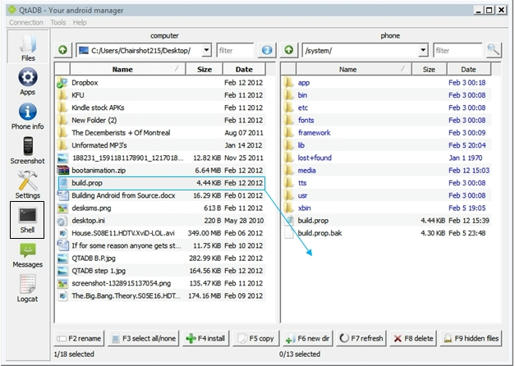Select the KFU folder row
The width and height of the screenshot is (515, 366).
point(161,95)
